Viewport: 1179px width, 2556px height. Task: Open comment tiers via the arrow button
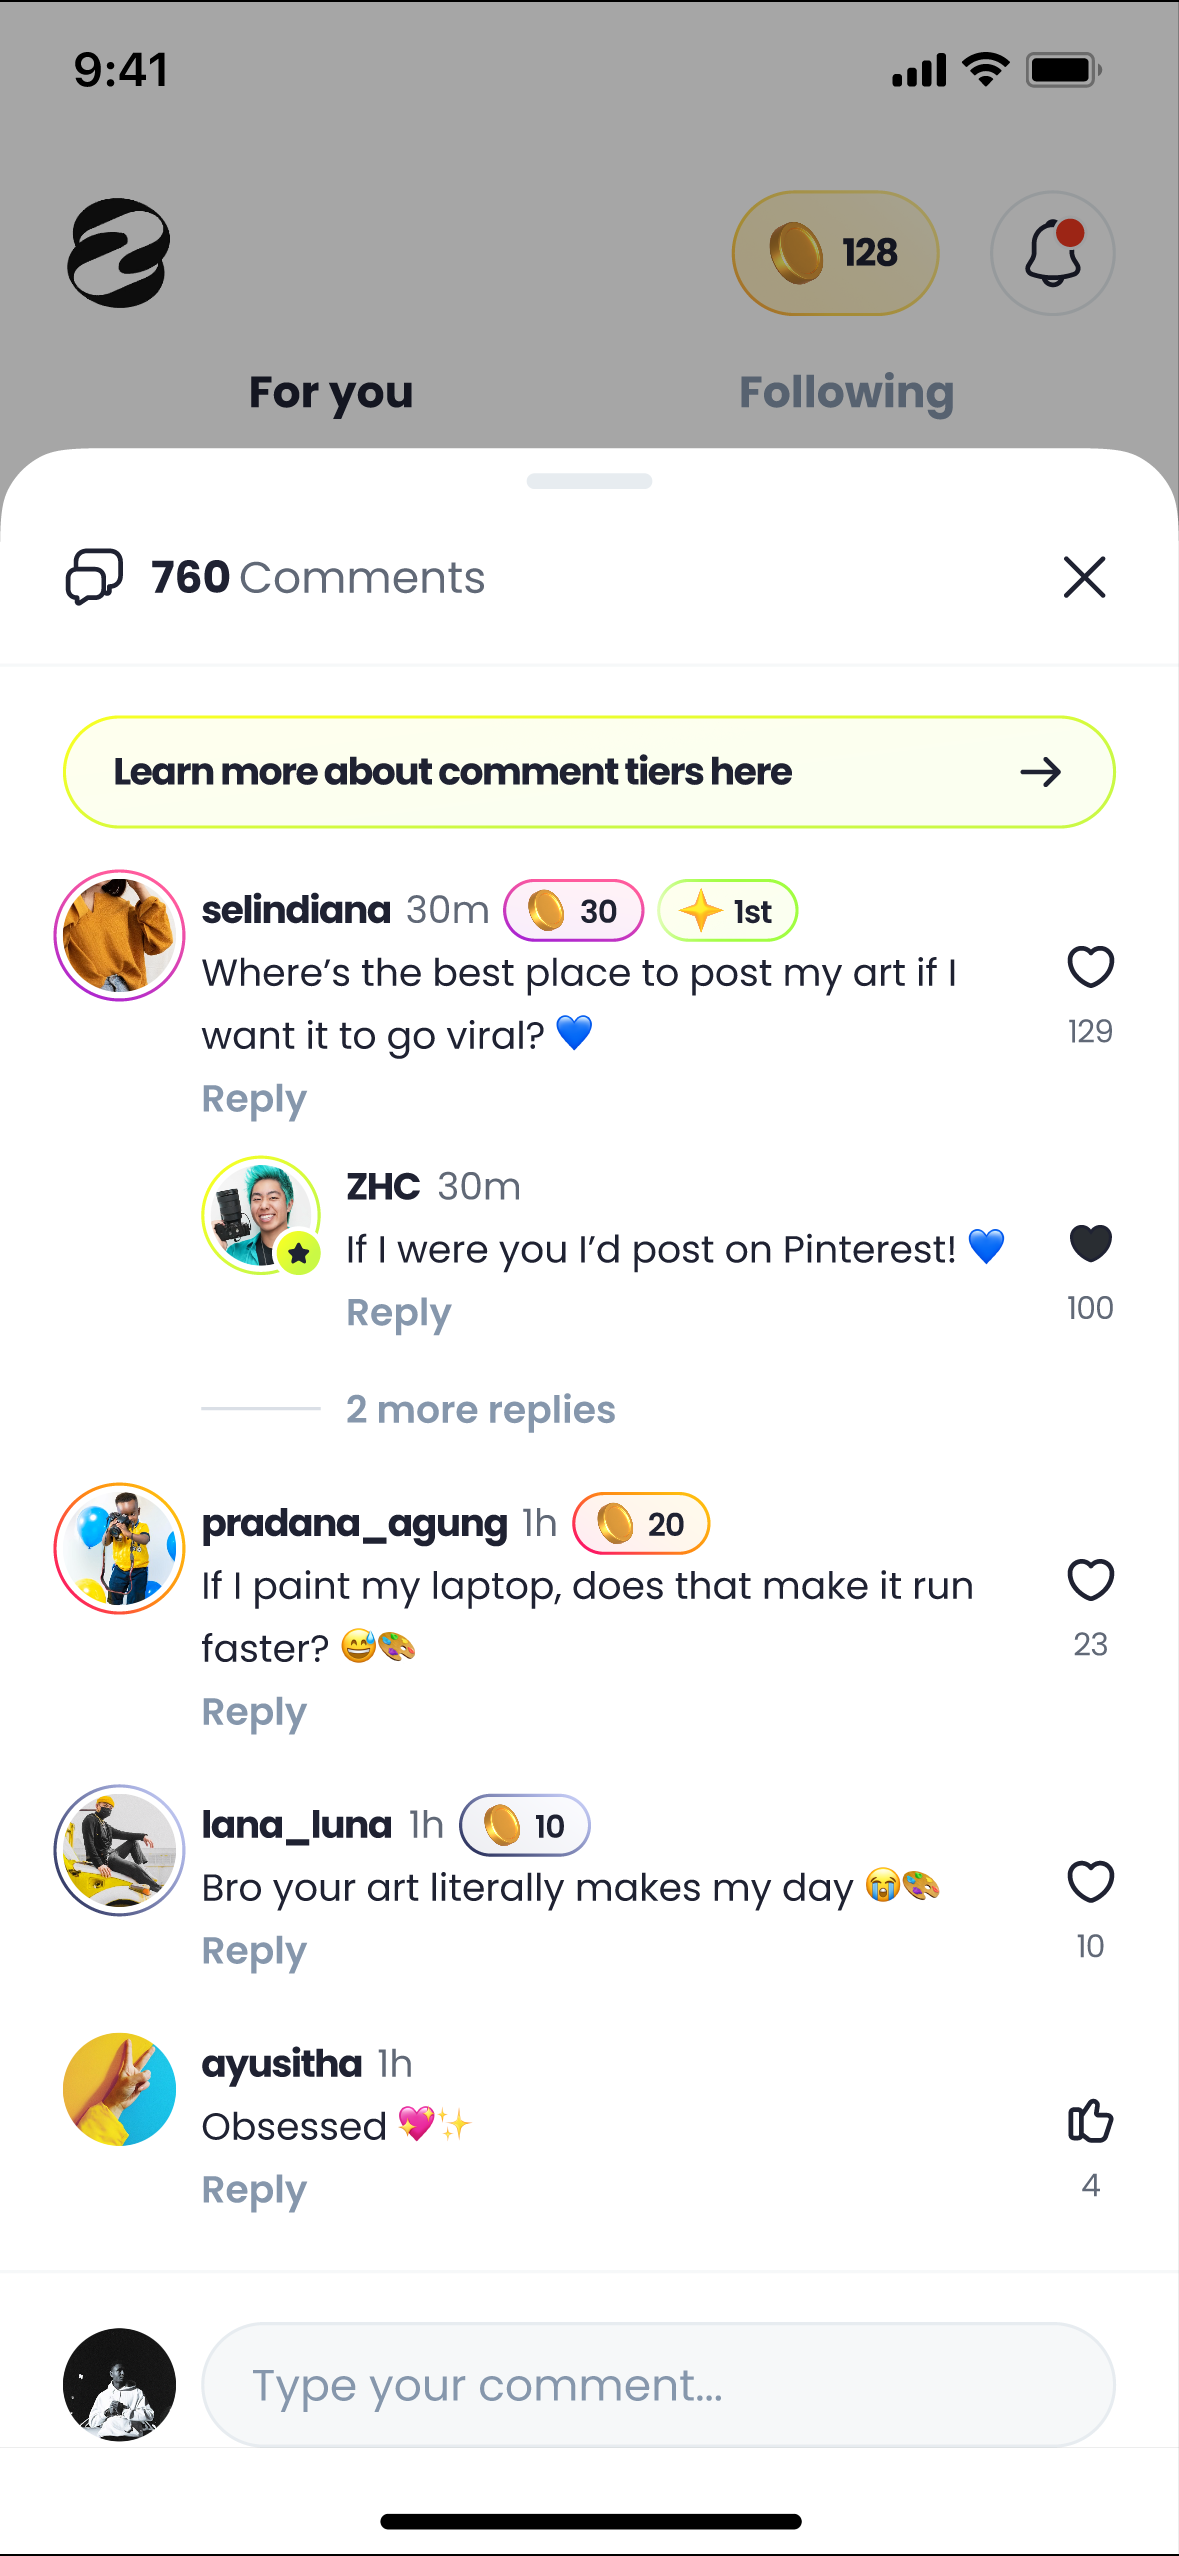tap(1040, 771)
